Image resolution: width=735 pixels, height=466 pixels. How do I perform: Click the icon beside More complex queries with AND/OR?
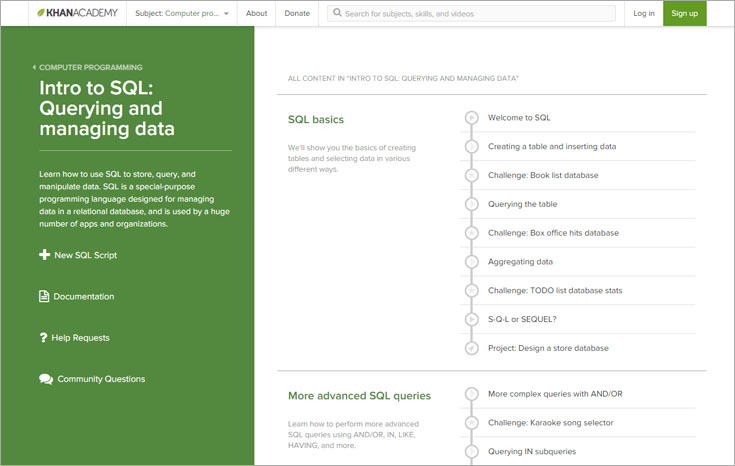point(472,394)
